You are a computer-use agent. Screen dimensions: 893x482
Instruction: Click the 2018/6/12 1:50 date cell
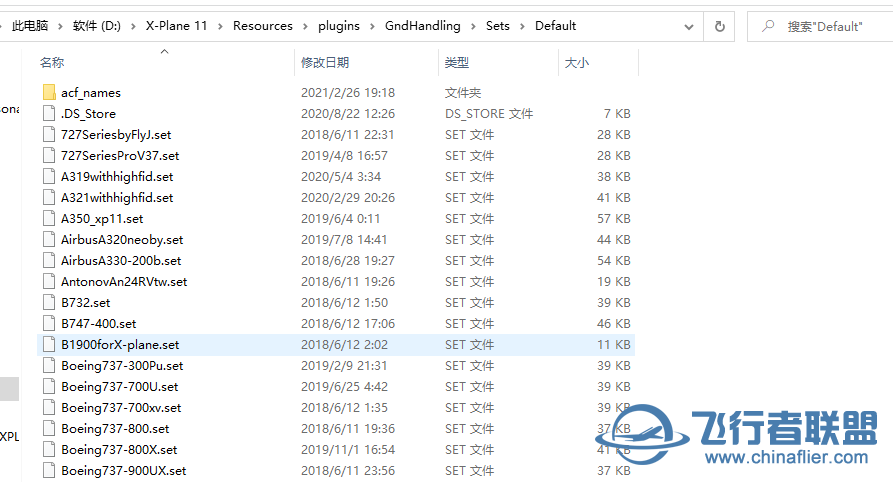344,303
